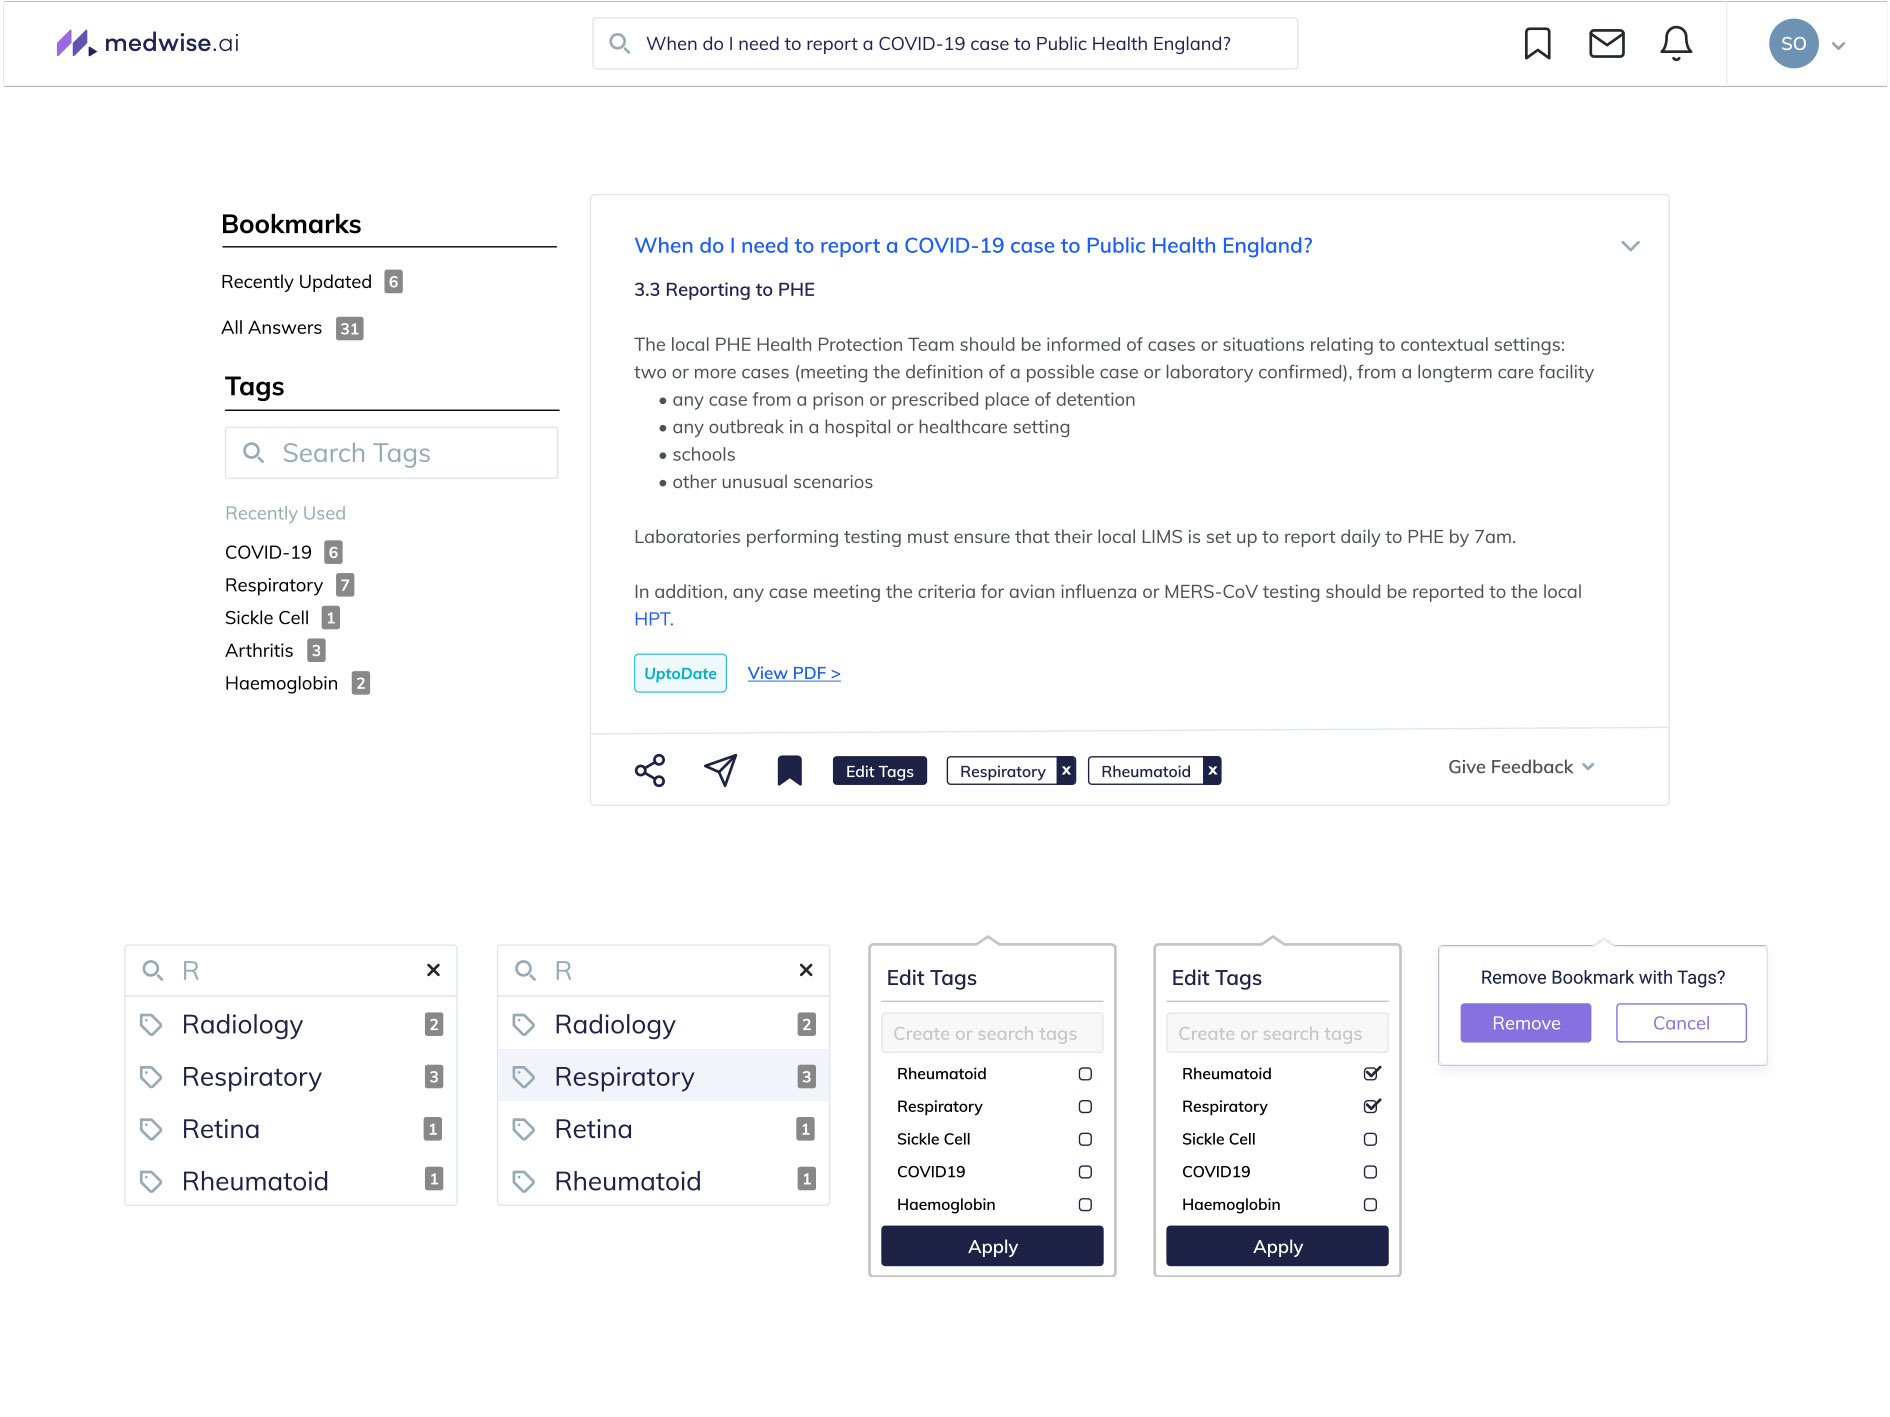The height and width of the screenshot is (1417, 1890).
Task: Click the Retina tag icon in second search list
Action: click(524, 1129)
